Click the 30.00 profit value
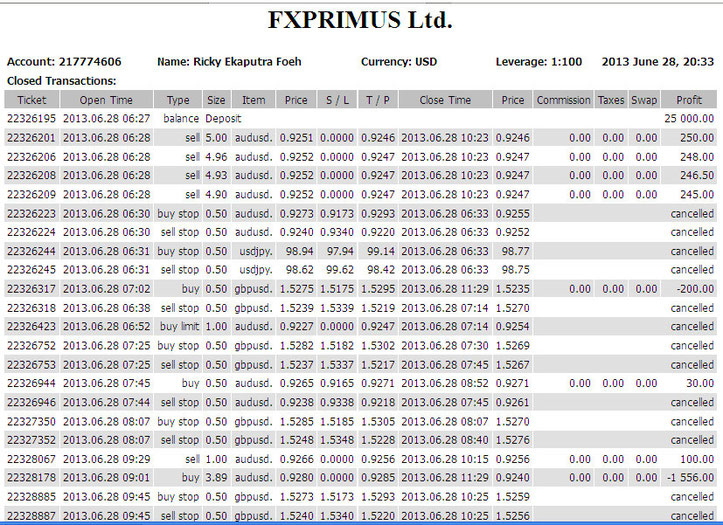The image size is (723, 525). point(699,383)
